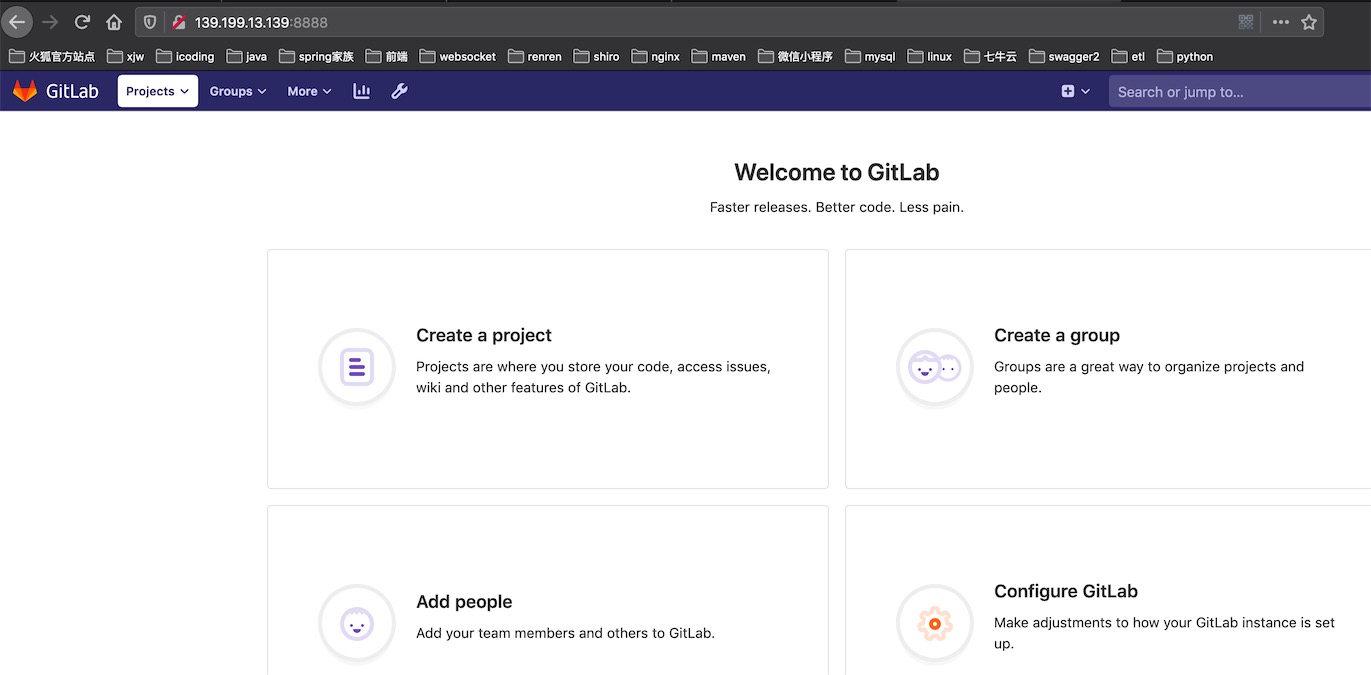Go to the browser home page icon

(114, 22)
